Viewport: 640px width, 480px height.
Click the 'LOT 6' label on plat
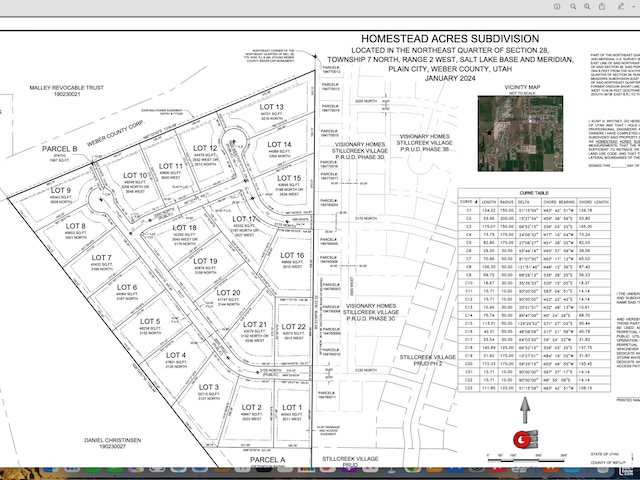click(x=127, y=287)
